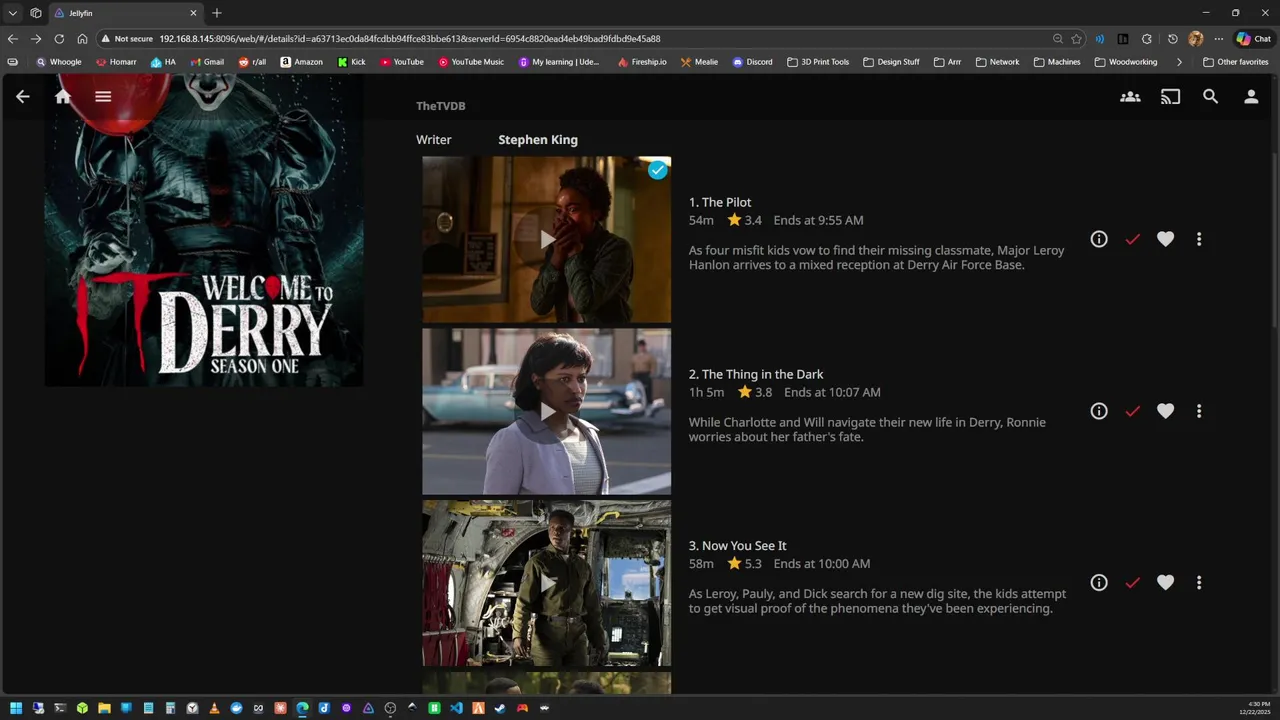This screenshot has width=1280, height=720.
Task: Open the Copilot Chat button
Action: (x=1253, y=39)
